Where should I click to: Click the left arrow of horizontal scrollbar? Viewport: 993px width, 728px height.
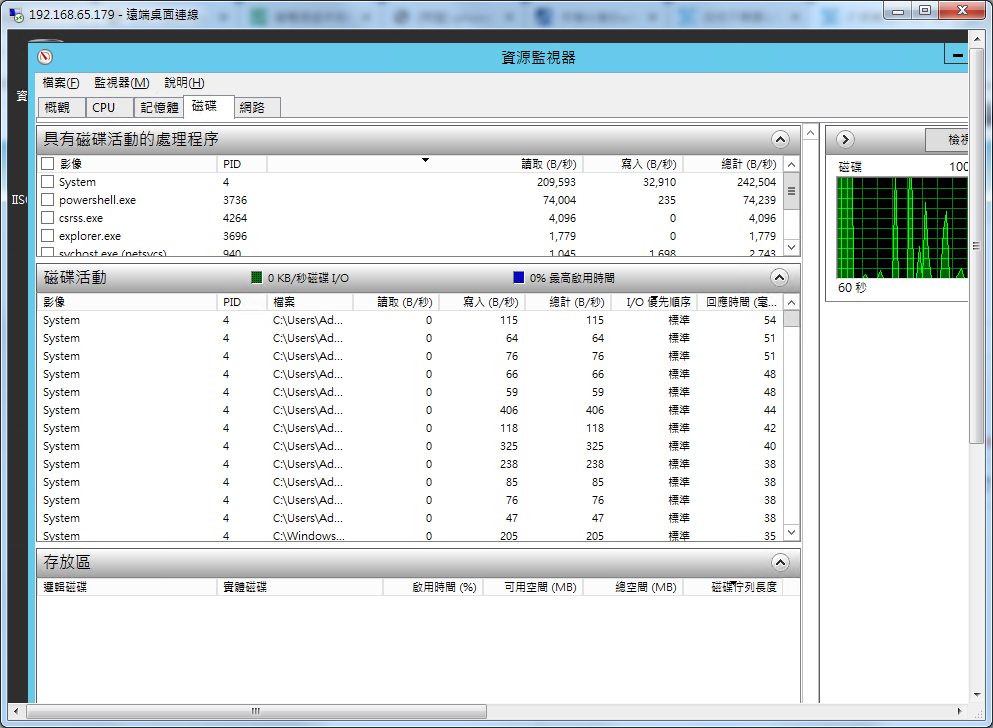16,711
